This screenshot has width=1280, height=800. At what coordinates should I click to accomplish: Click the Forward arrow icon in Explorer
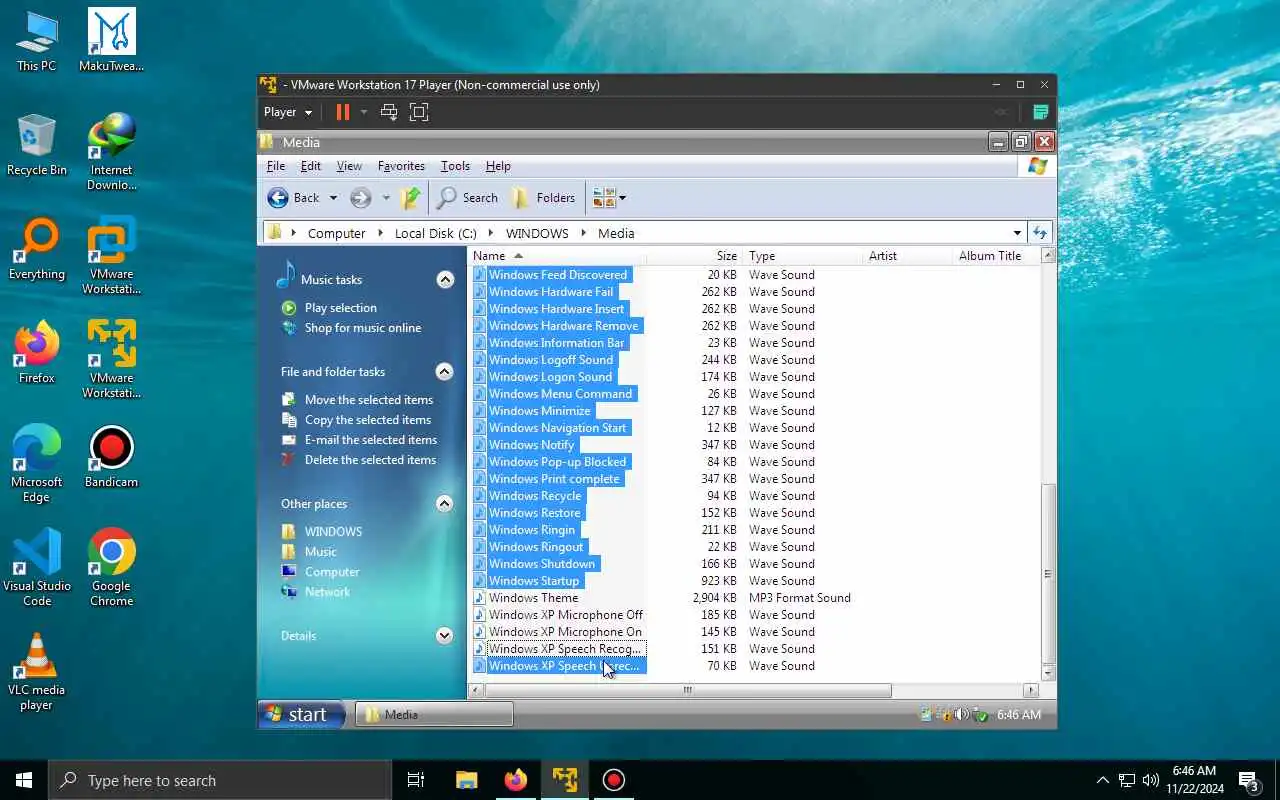361,198
